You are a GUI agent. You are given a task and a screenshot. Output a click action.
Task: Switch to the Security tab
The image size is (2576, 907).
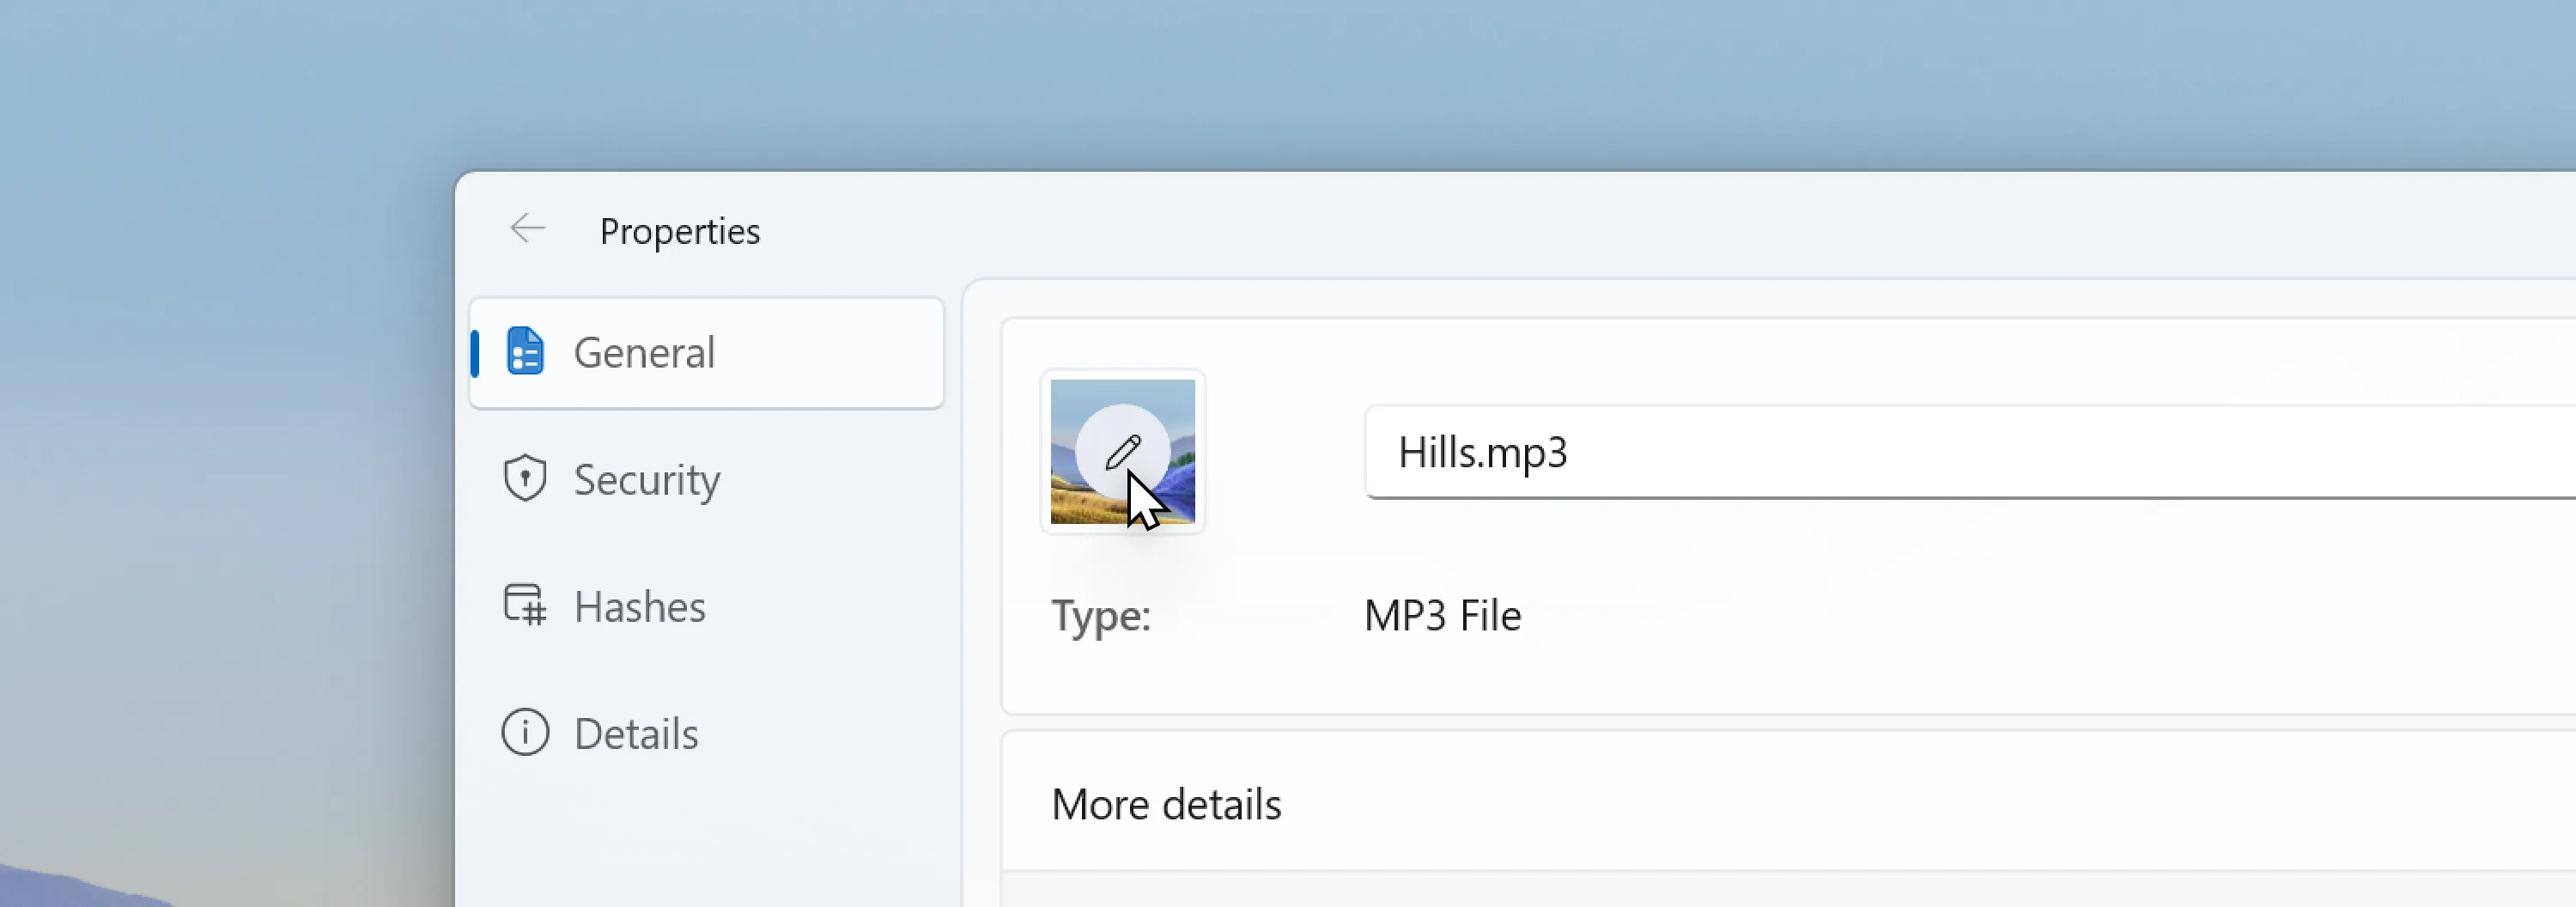[646, 480]
